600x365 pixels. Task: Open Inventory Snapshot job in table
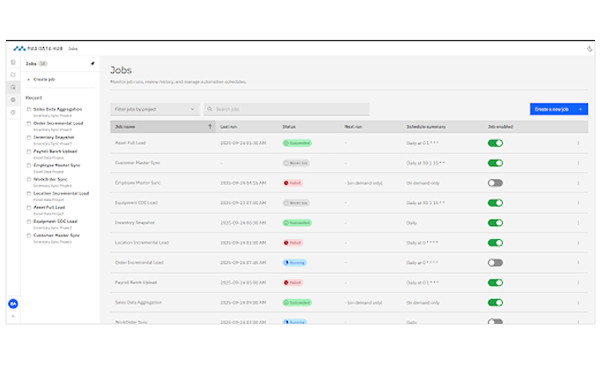tap(135, 223)
